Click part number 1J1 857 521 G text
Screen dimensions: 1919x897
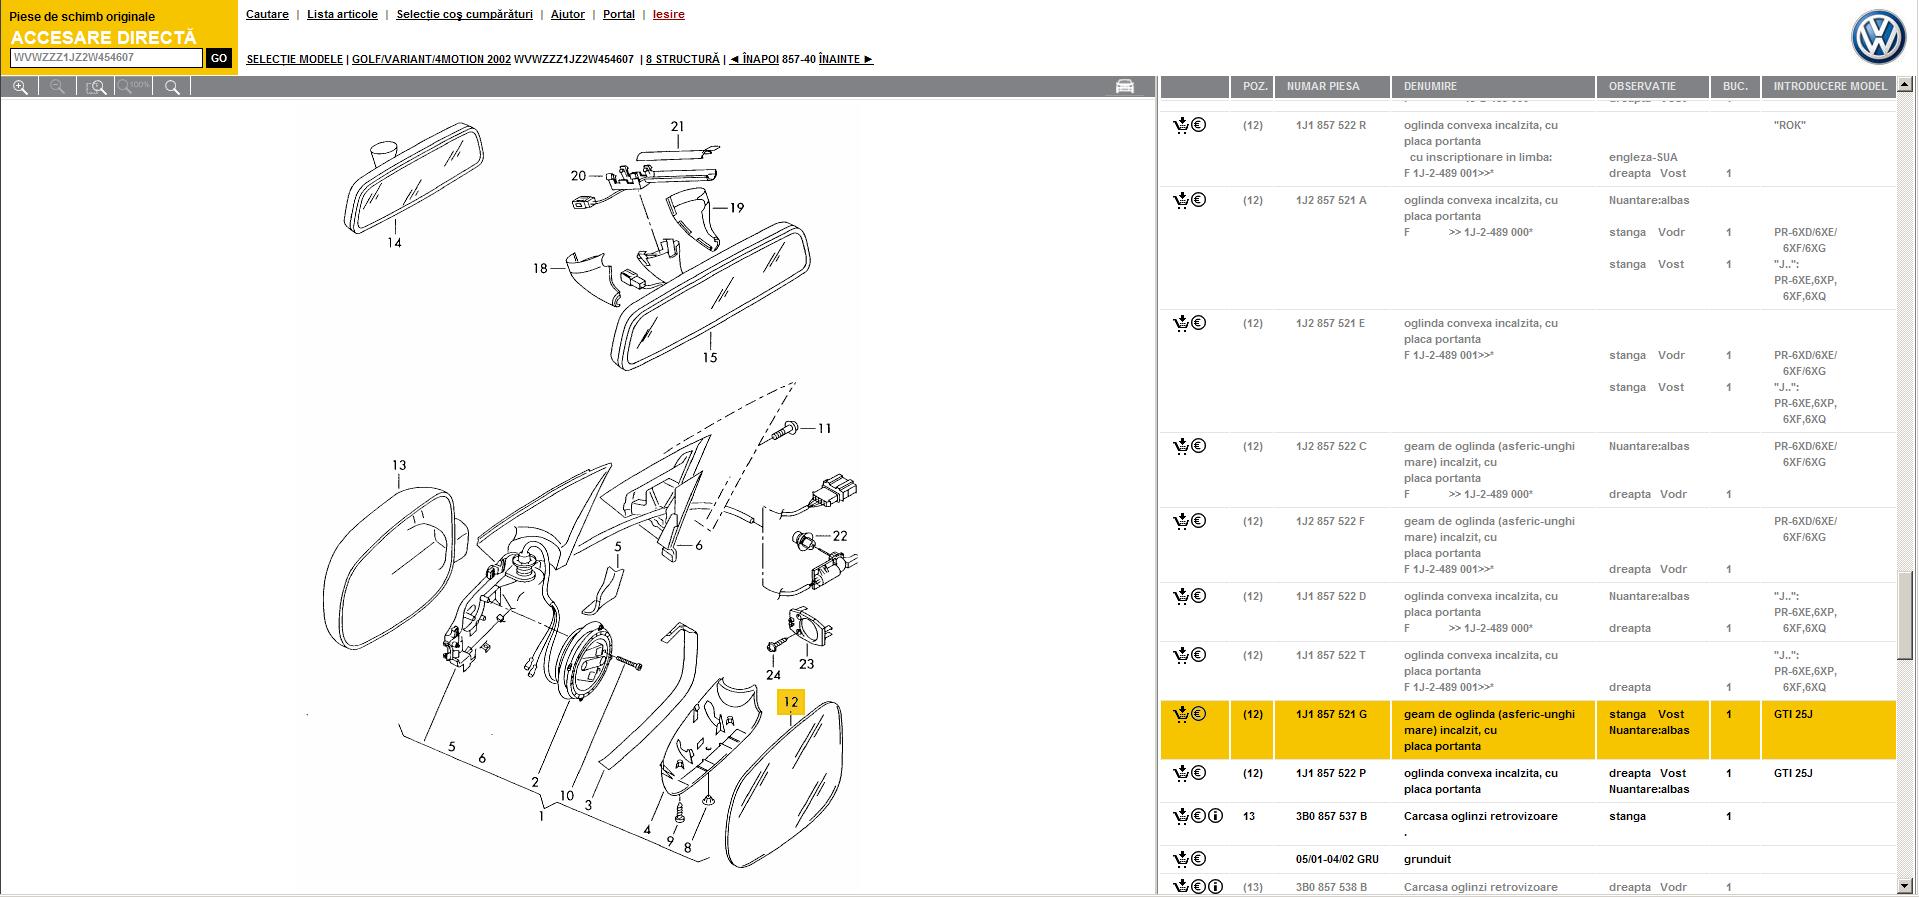(1331, 714)
